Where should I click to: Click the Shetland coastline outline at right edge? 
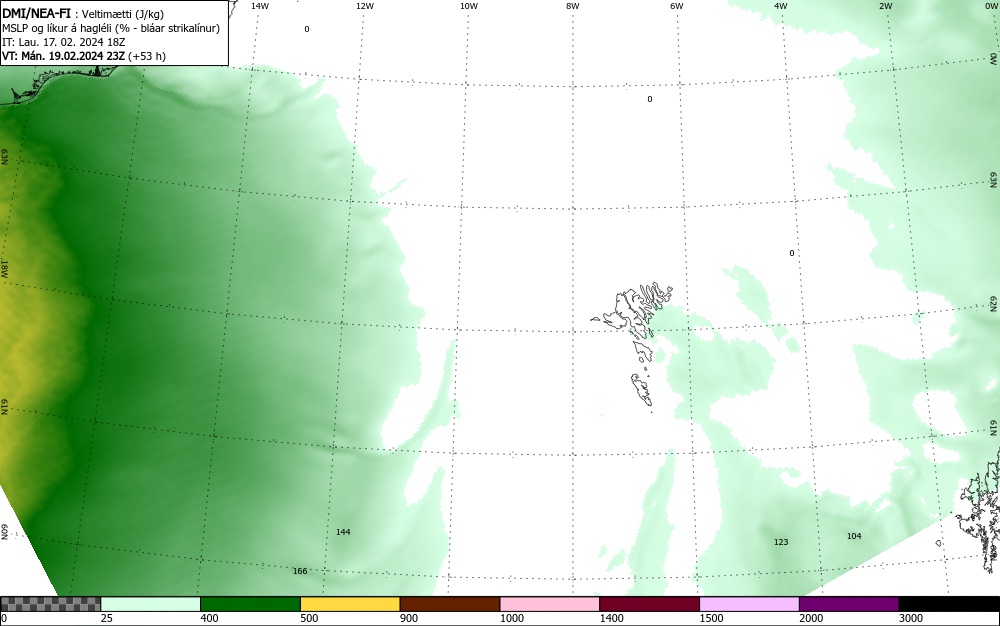coord(978,510)
